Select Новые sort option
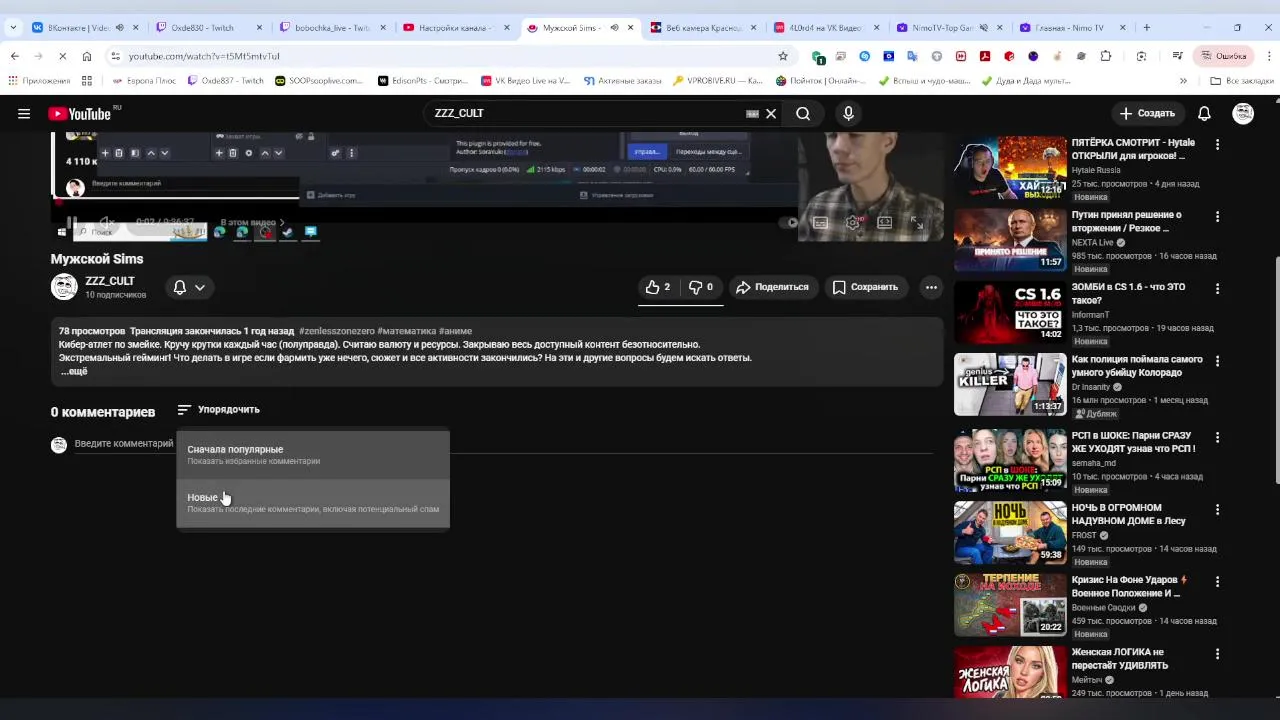 point(313,503)
